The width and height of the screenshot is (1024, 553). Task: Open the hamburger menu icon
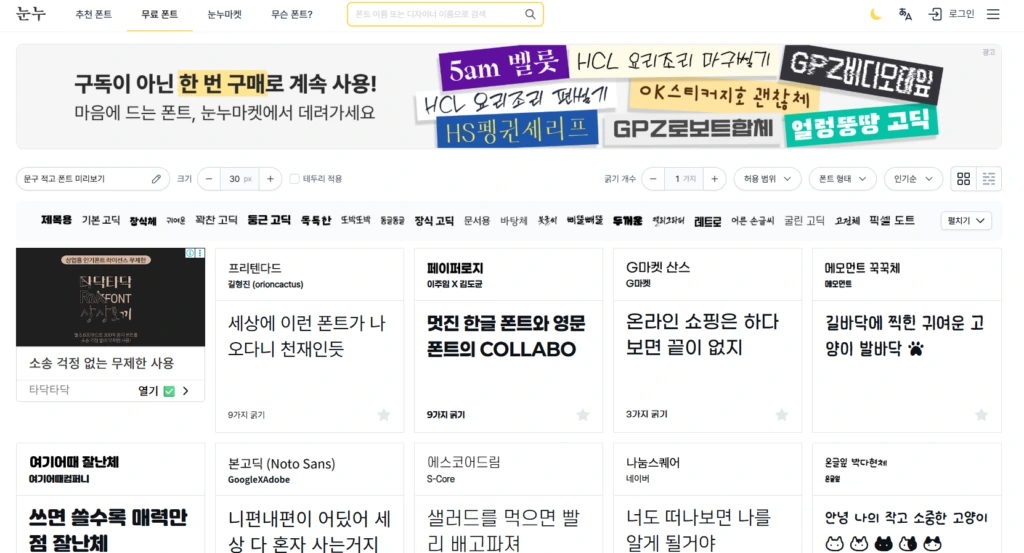[993, 14]
